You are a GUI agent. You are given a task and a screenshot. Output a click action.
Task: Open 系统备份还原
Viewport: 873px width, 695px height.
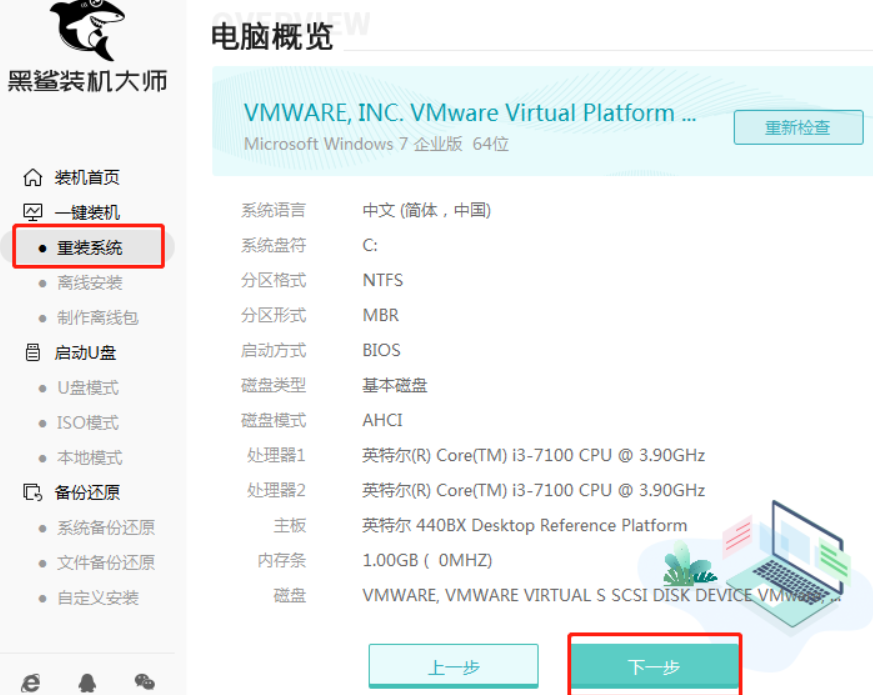click(106, 528)
